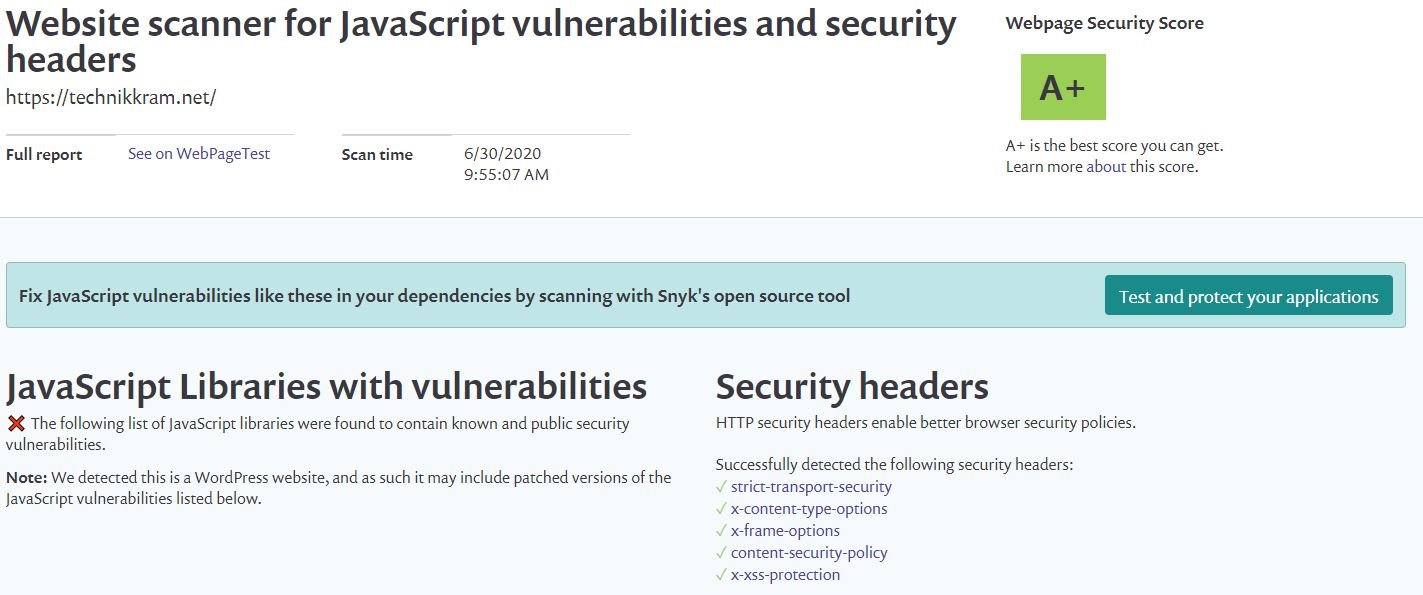Image resolution: width=1423 pixels, height=595 pixels.
Task: Open the strict-transport-security header link
Action: (810, 487)
